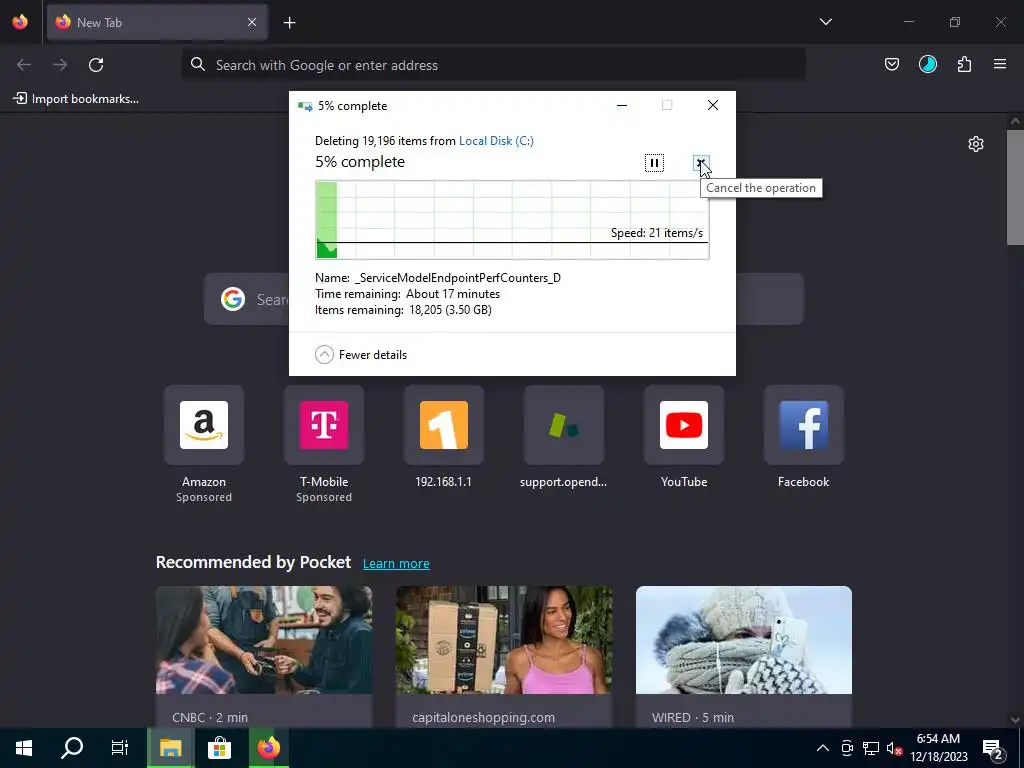
Task: Minimize the deletion progress dialog
Action: pyautogui.click(x=622, y=105)
